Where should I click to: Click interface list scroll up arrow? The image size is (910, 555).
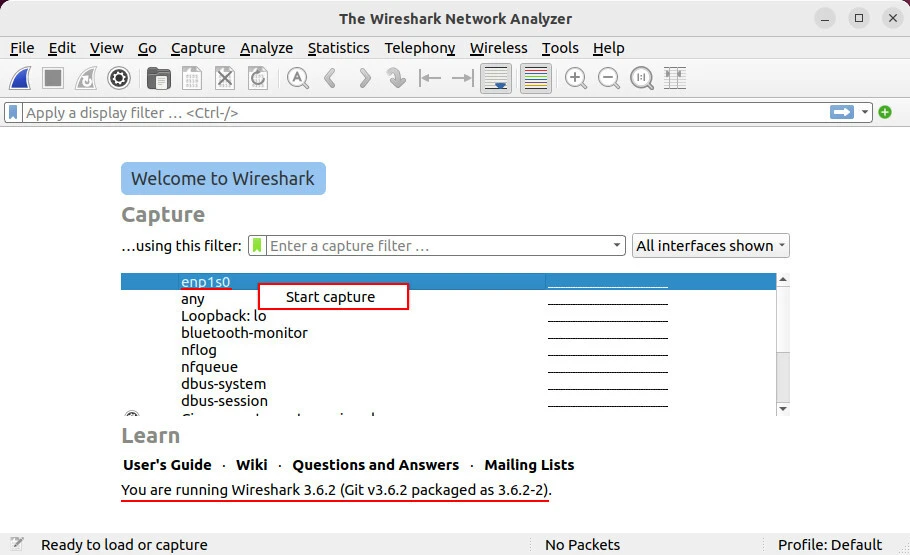tap(783, 280)
